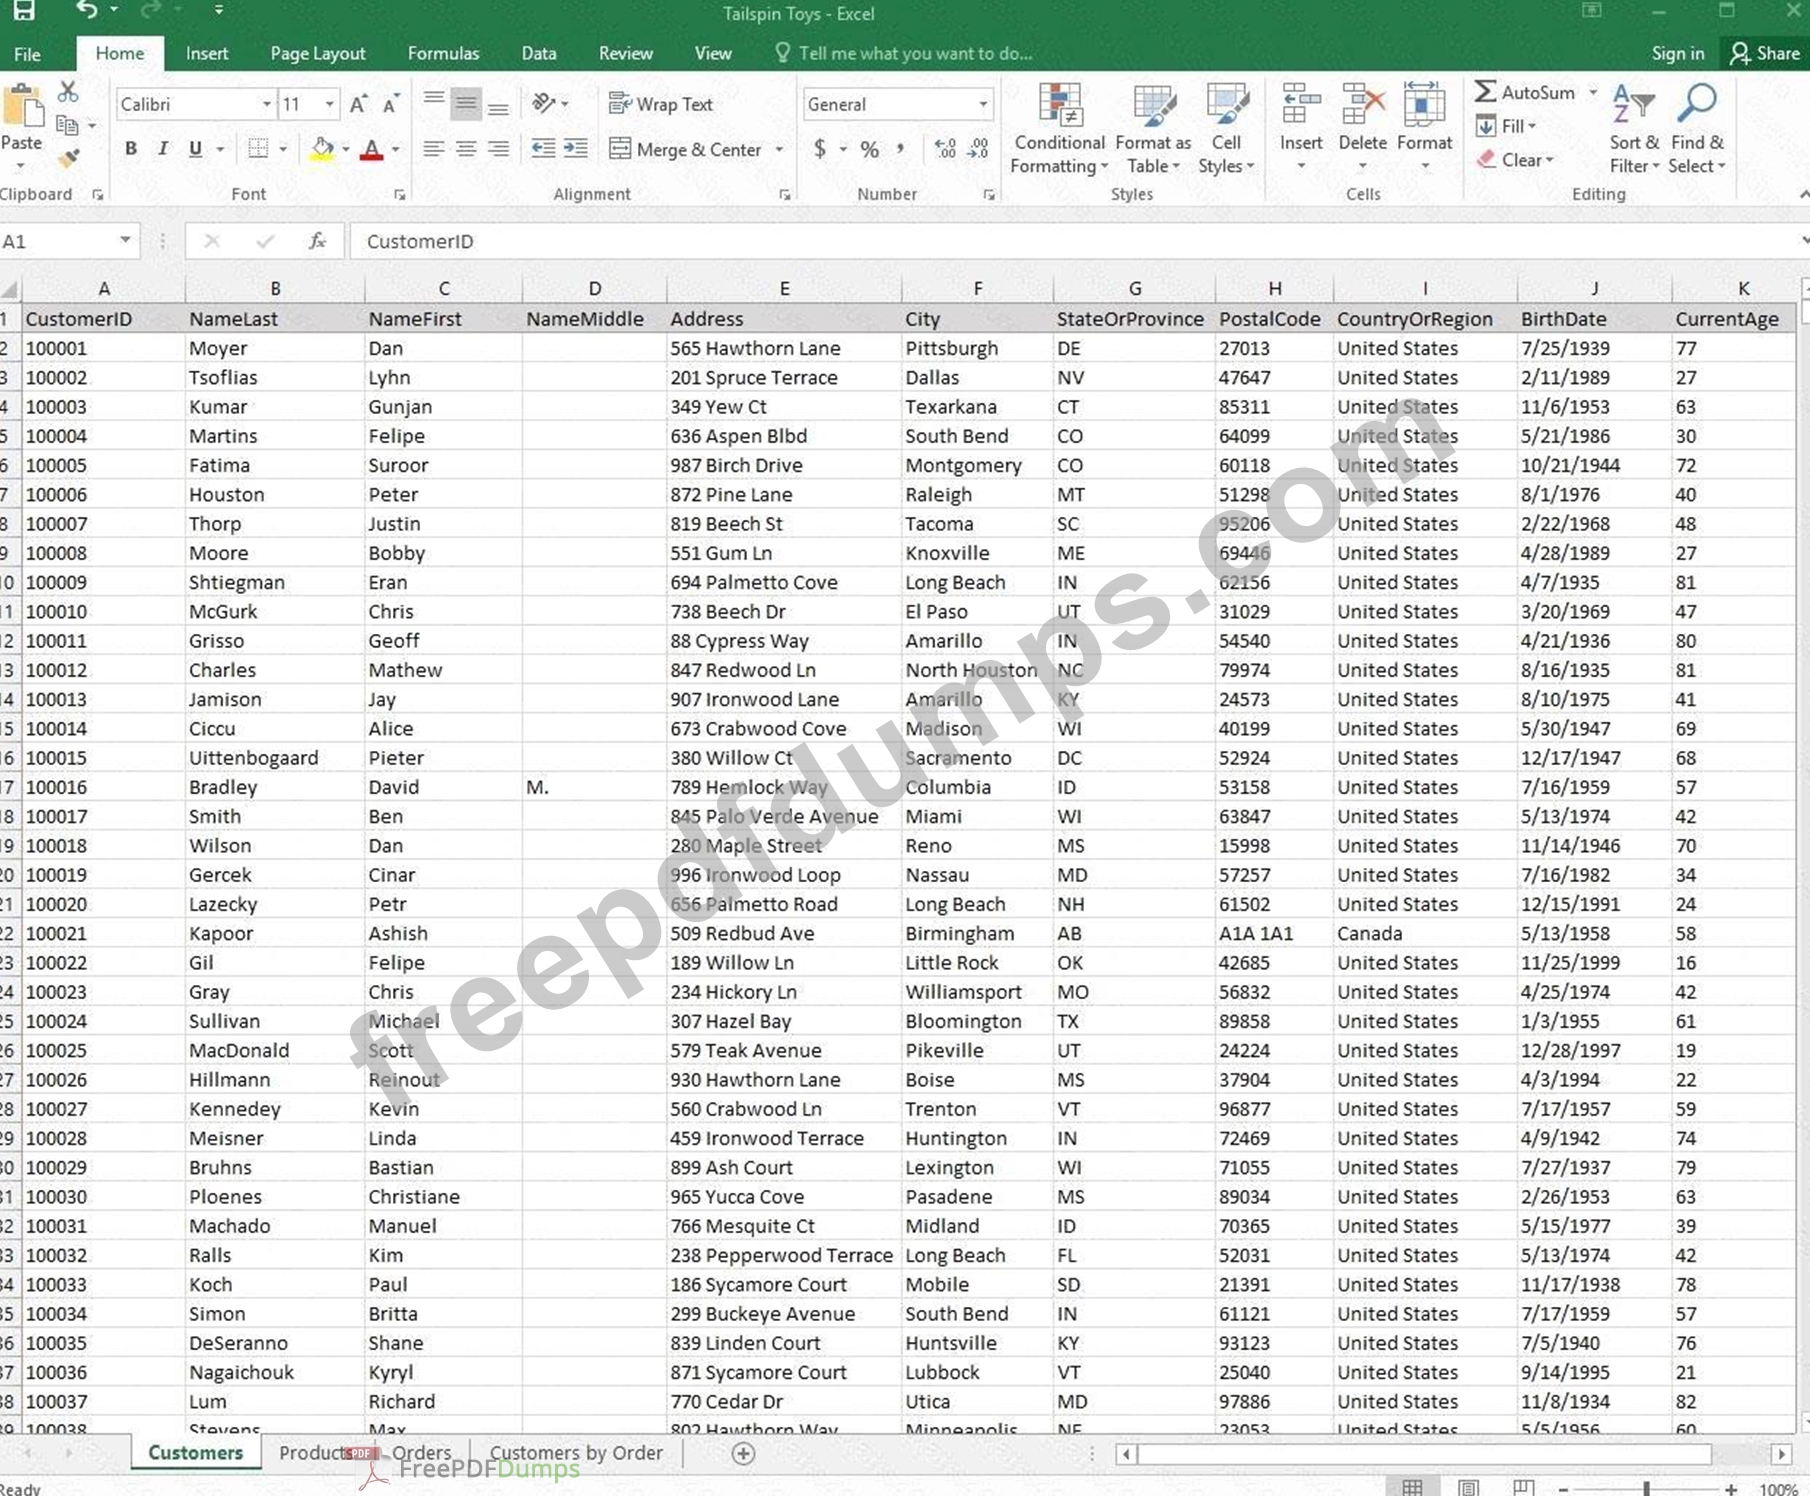
Task: Undo the last action
Action: pos(86,10)
